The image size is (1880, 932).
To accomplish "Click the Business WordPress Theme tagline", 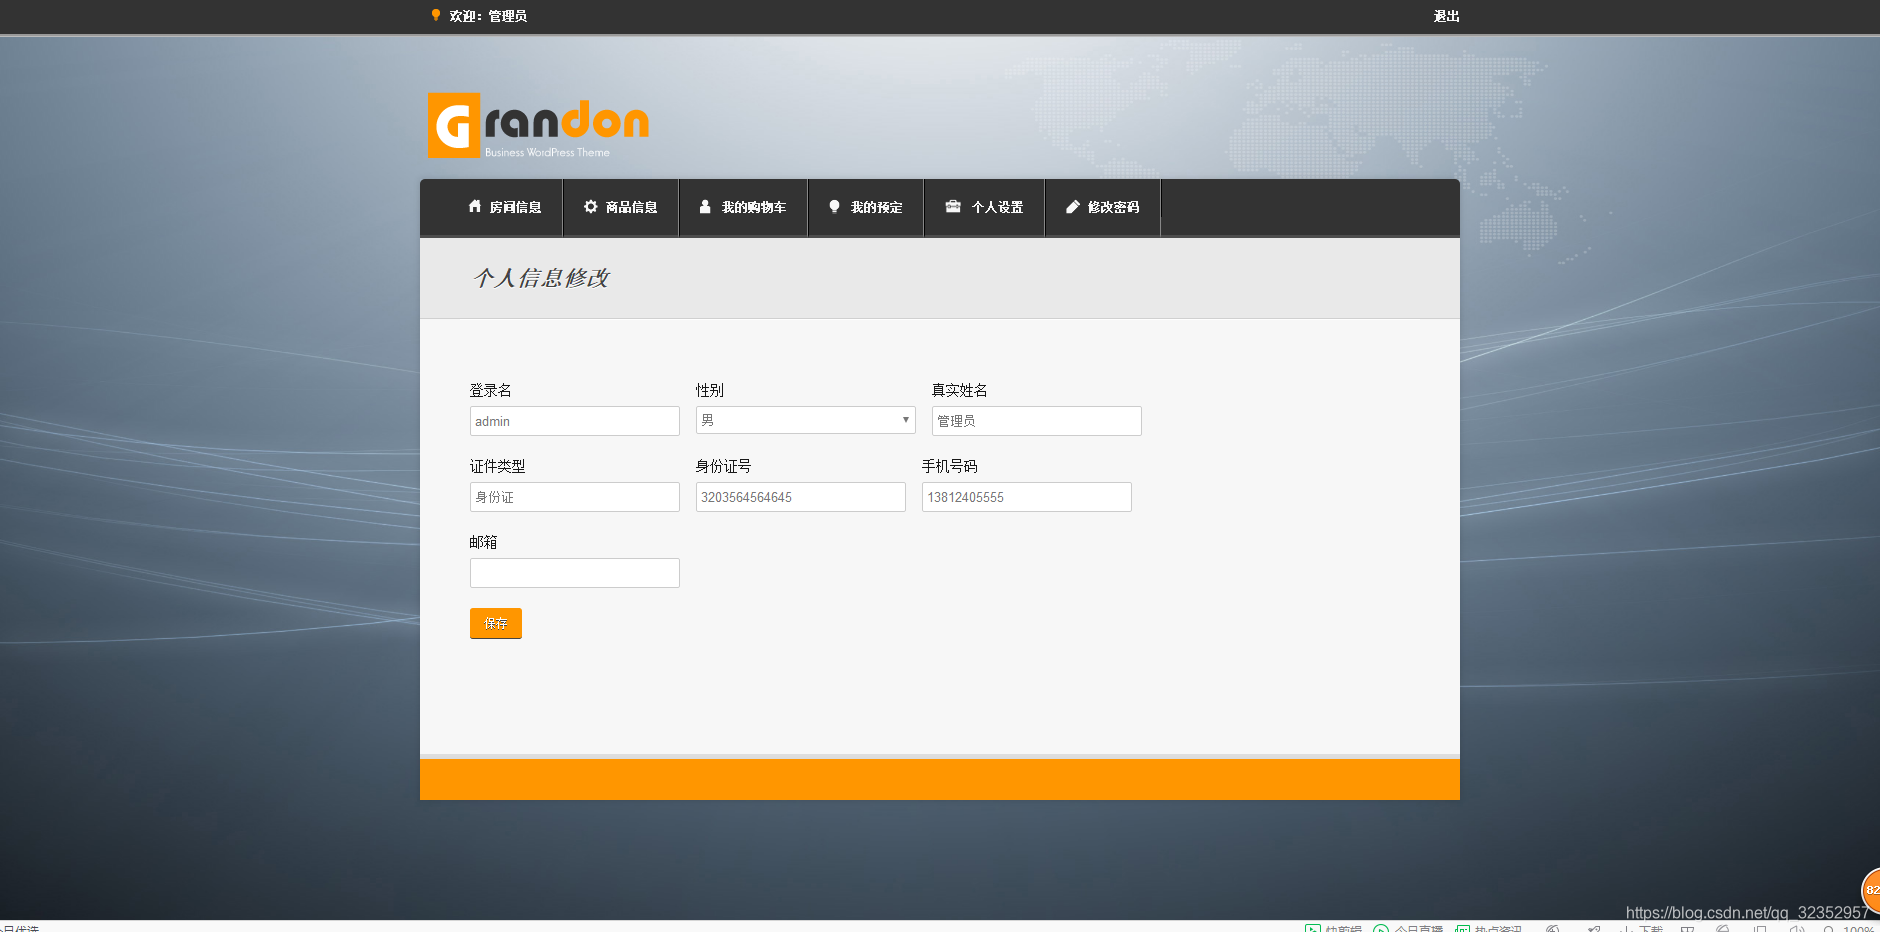I will click(547, 152).
